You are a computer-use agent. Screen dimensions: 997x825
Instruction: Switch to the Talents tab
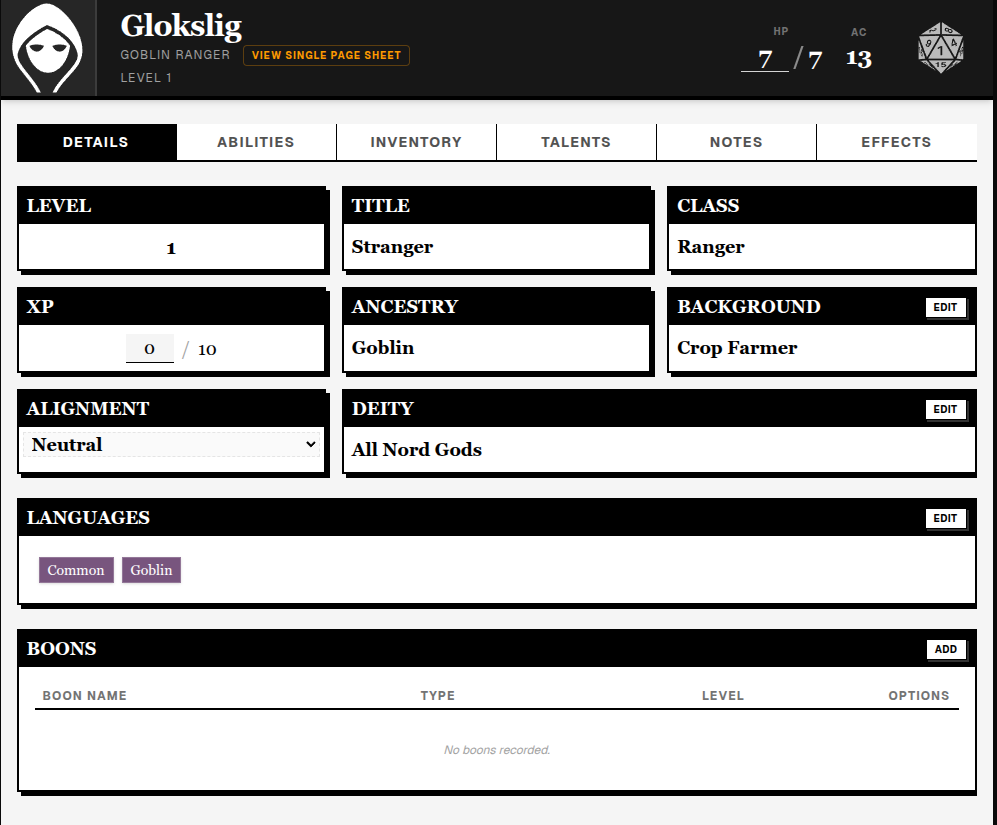[x=576, y=142]
